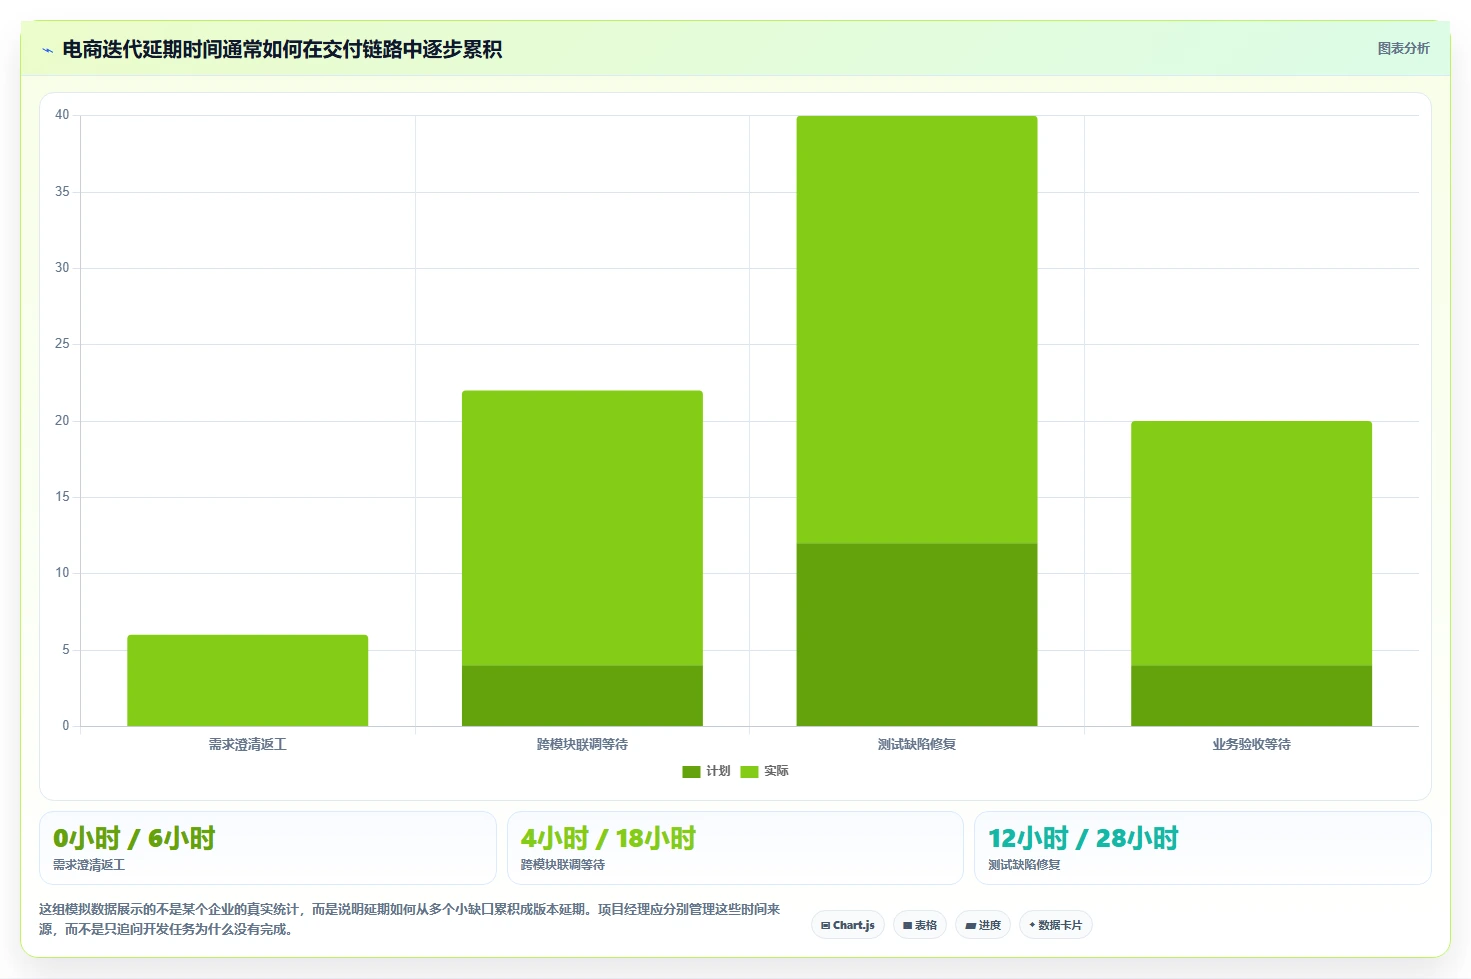Click the description paragraph starting 这组模拟数据

point(410,919)
